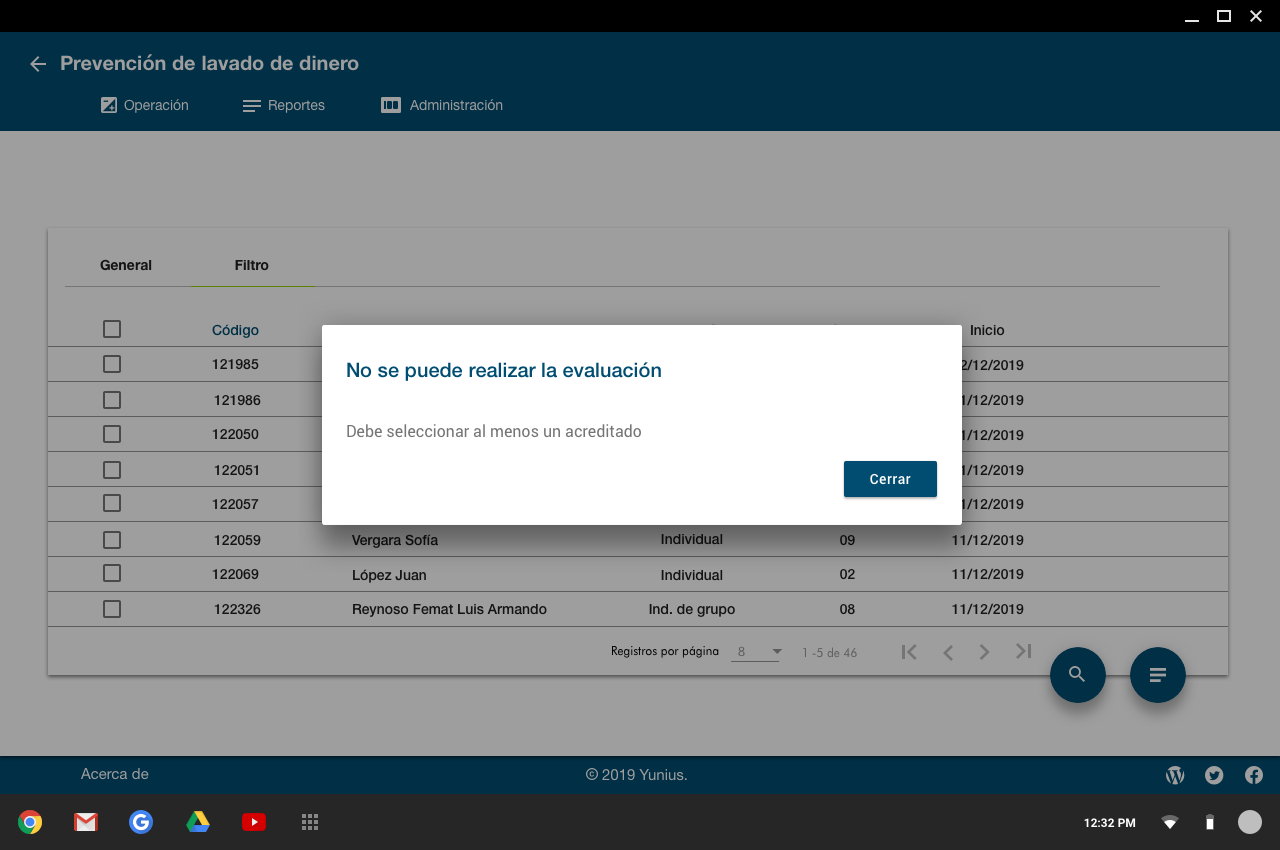Launch Gmail from the shelf
This screenshot has height=850, width=1280.
point(86,822)
